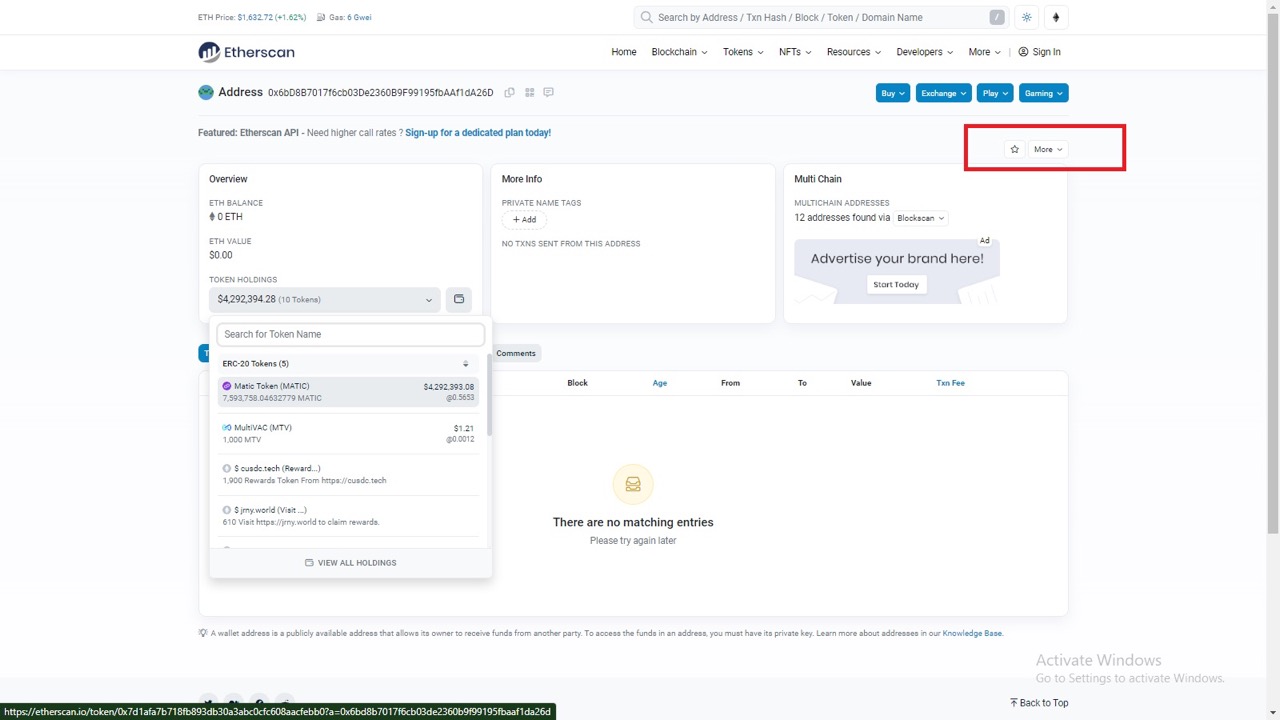Click the address blockie avatar icon
The width and height of the screenshot is (1280, 720).
pyautogui.click(x=206, y=93)
